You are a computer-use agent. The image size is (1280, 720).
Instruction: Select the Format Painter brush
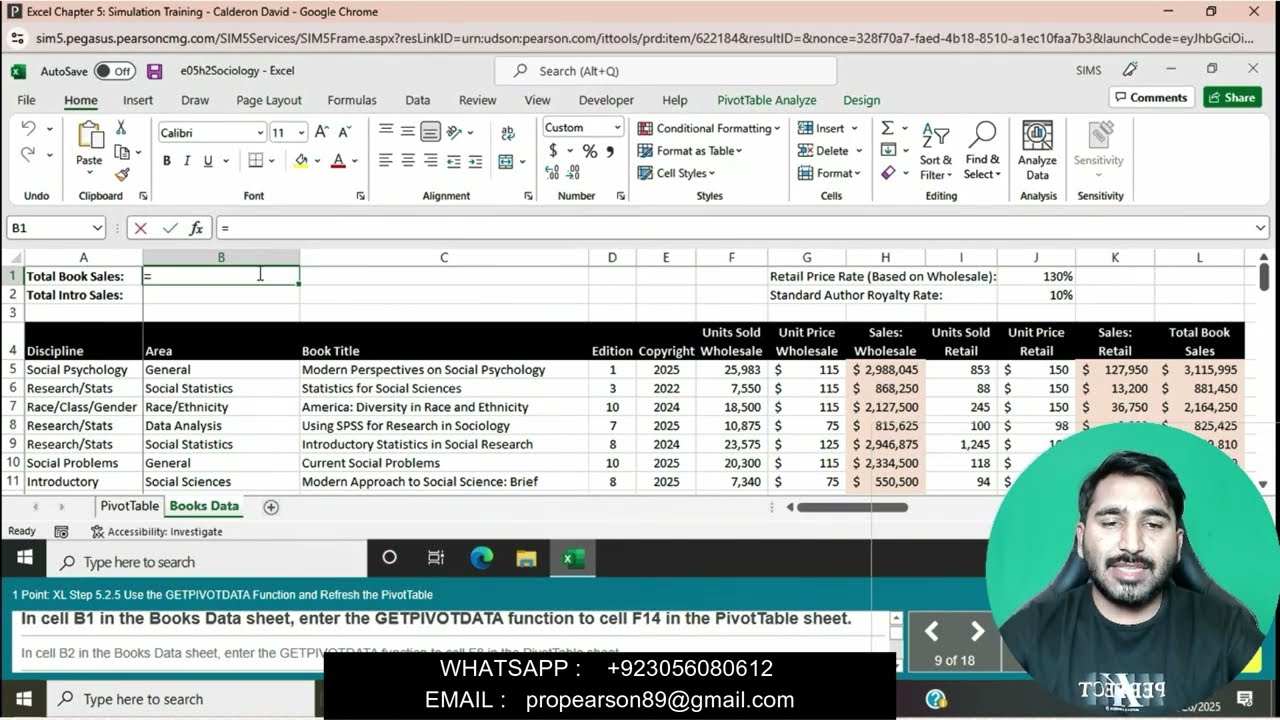(121, 174)
